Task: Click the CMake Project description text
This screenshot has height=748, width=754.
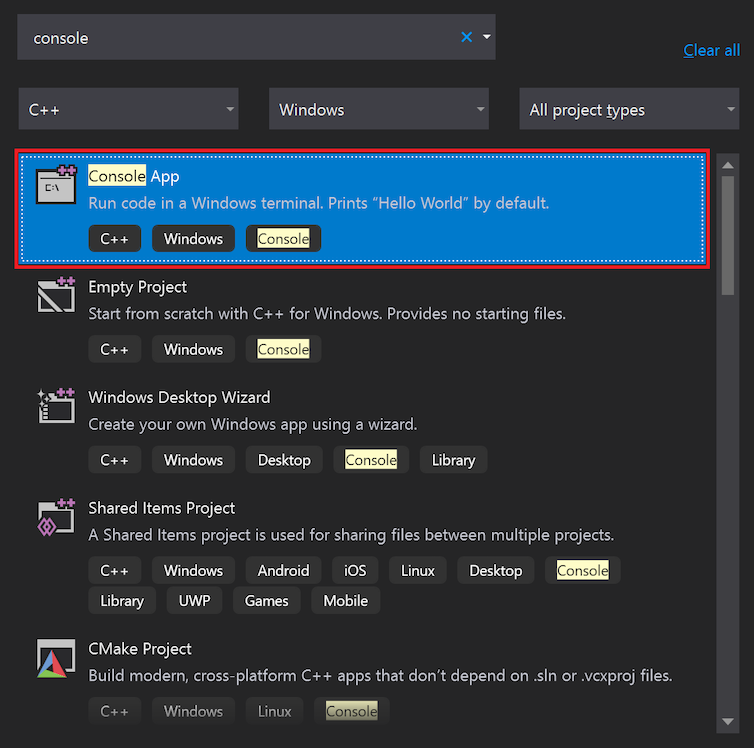Action: pos(380,676)
